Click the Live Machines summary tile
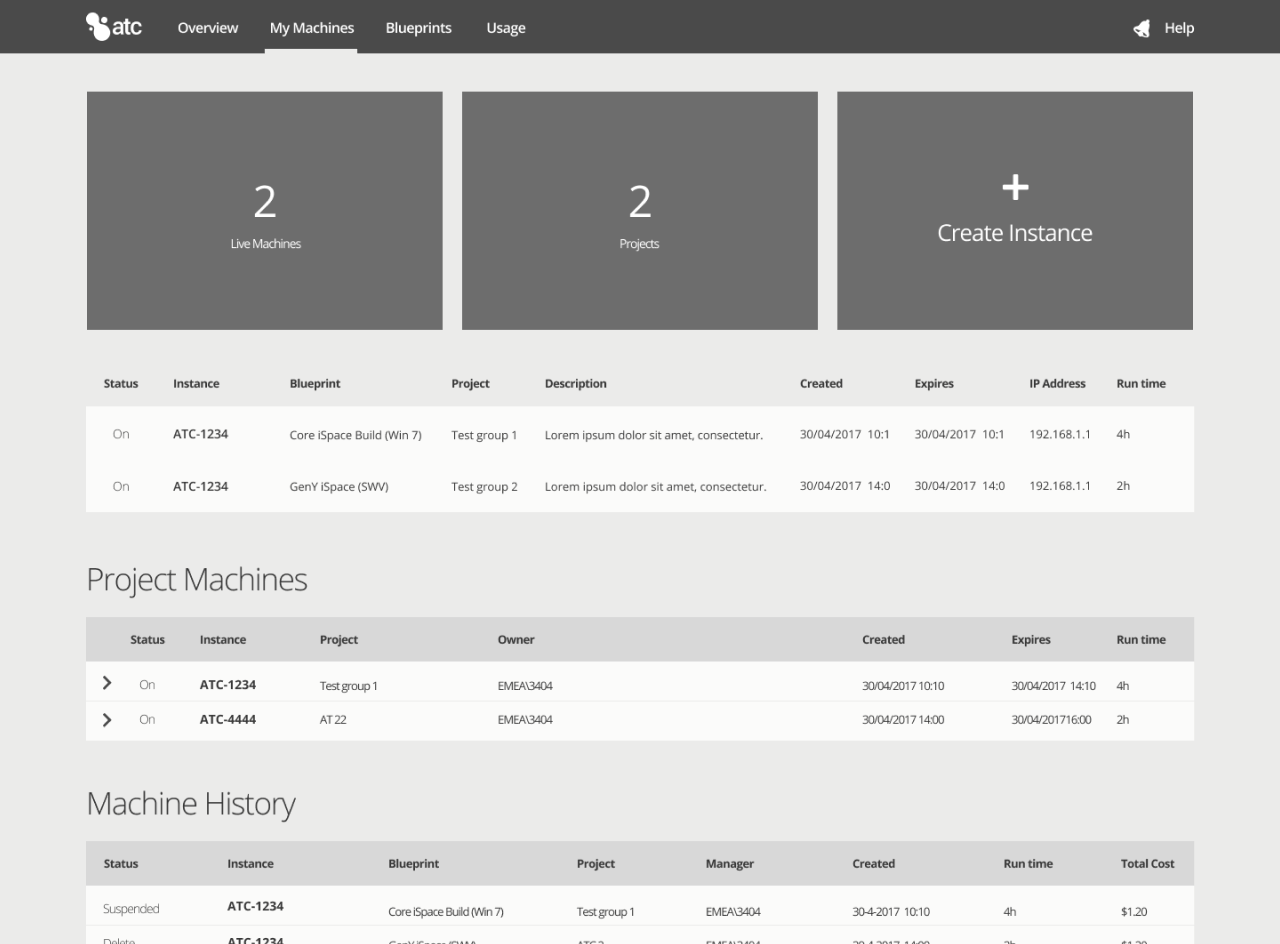Image resolution: width=1280 pixels, height=944 pixels. point(264,211)
